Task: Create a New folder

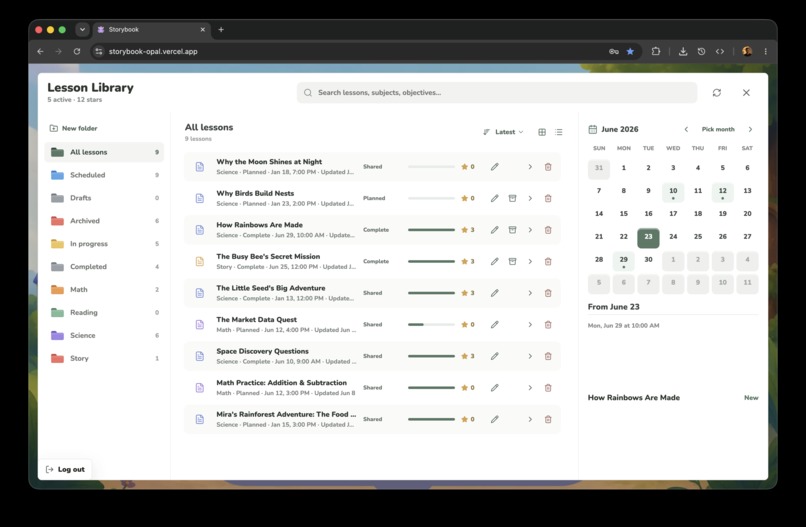Action: pyautogui.click(x=73, y=128)
